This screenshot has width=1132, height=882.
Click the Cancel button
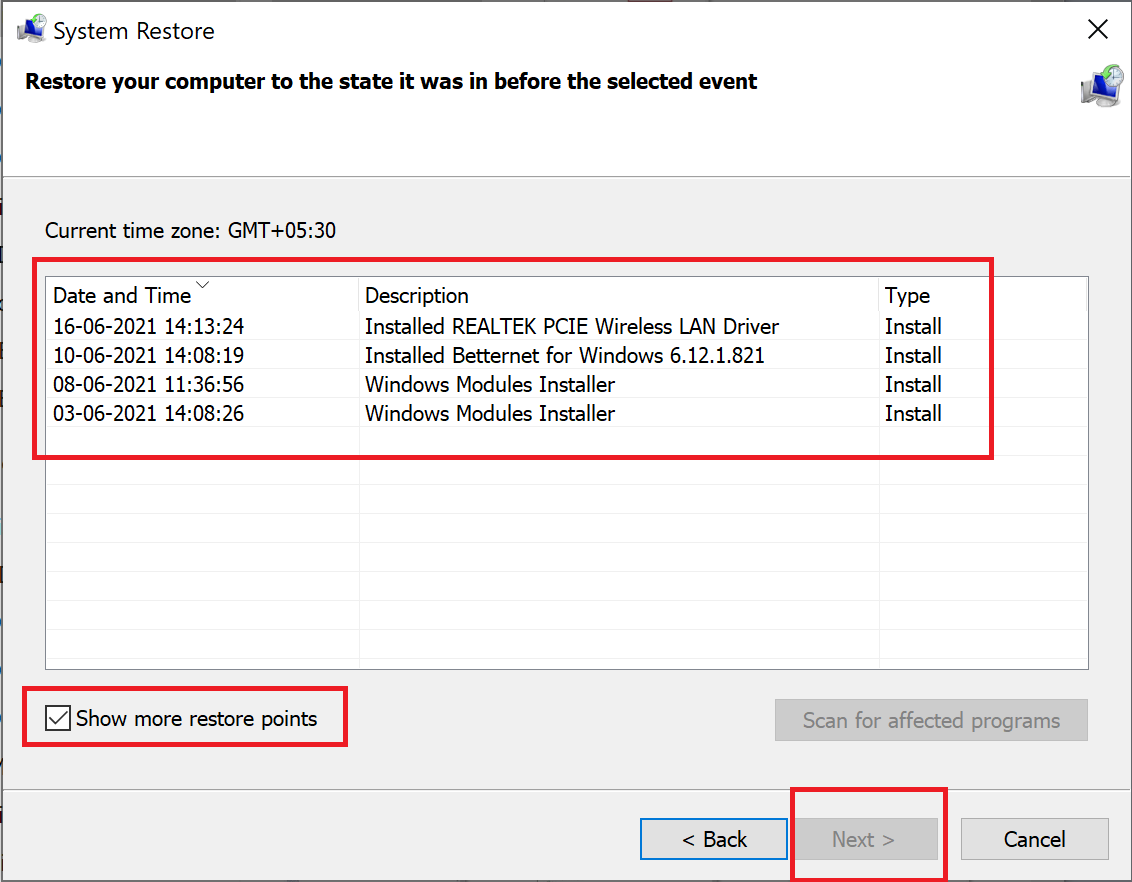[x=1034, y=839]
